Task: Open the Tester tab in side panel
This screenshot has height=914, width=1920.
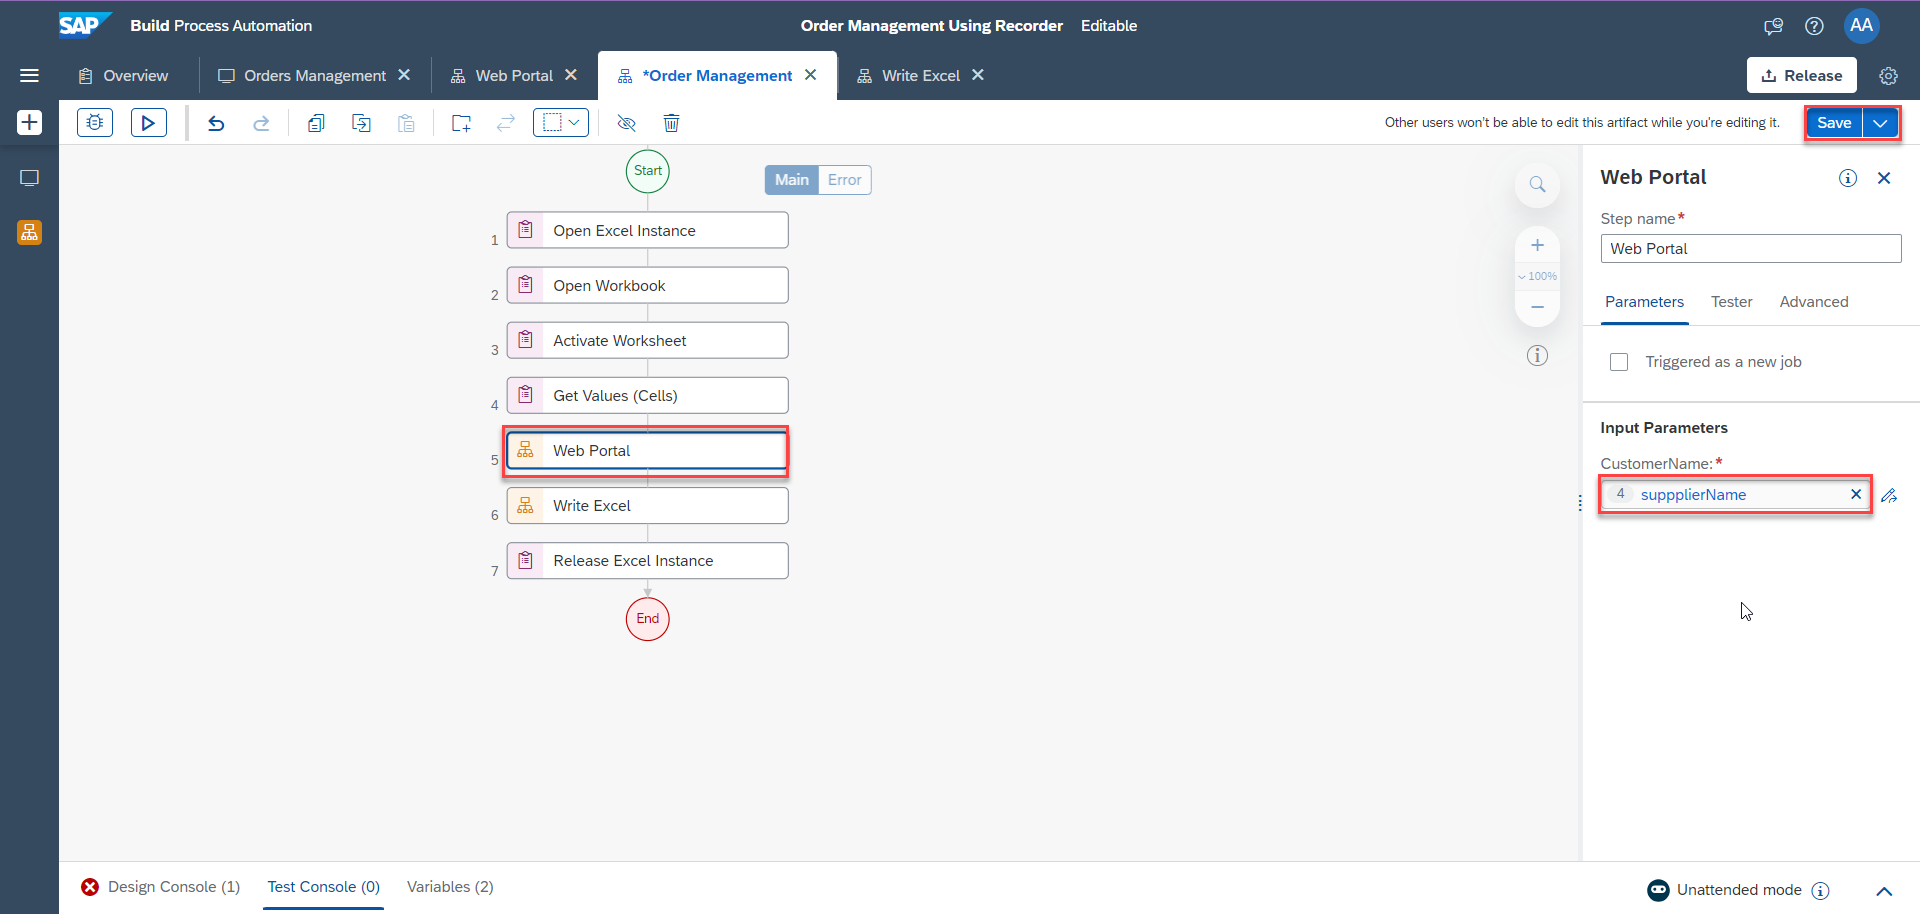Action: click(x=1731, y=302)
